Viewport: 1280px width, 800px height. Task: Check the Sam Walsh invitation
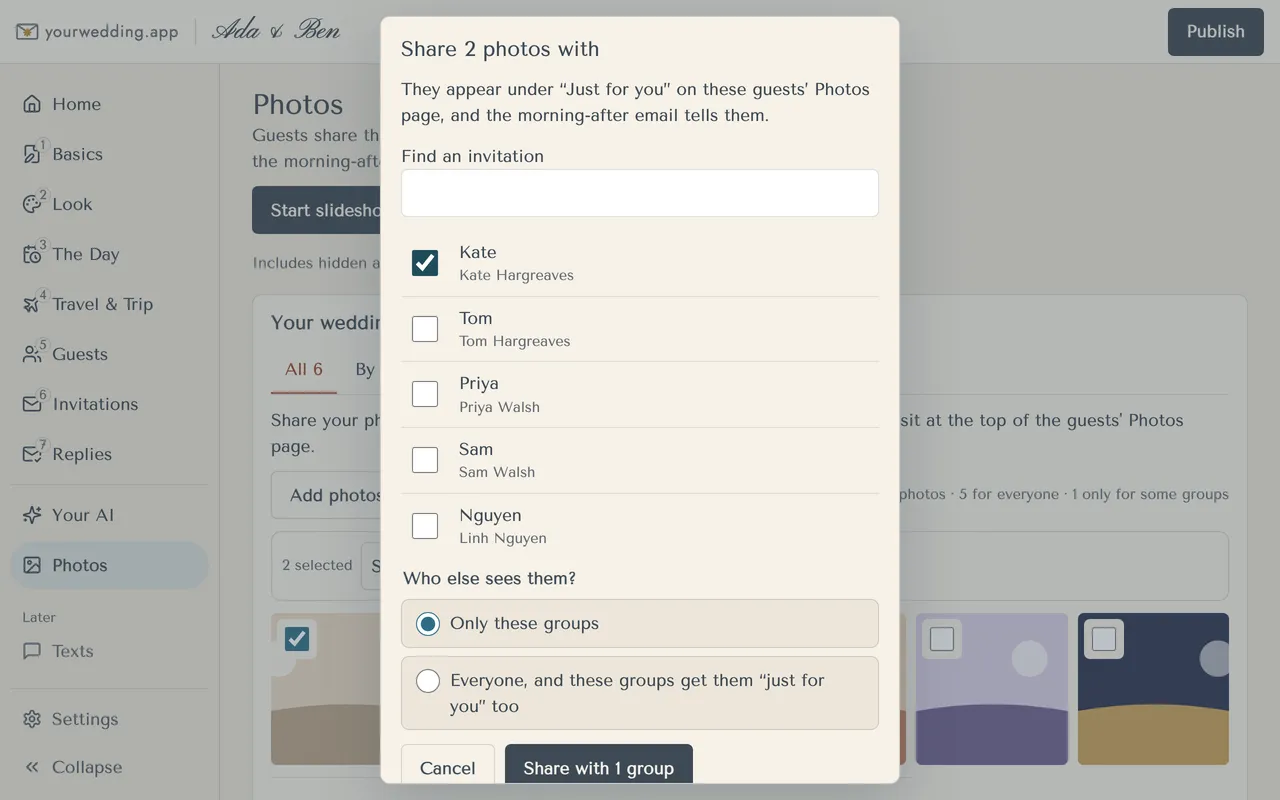click(x=425, y=460)
